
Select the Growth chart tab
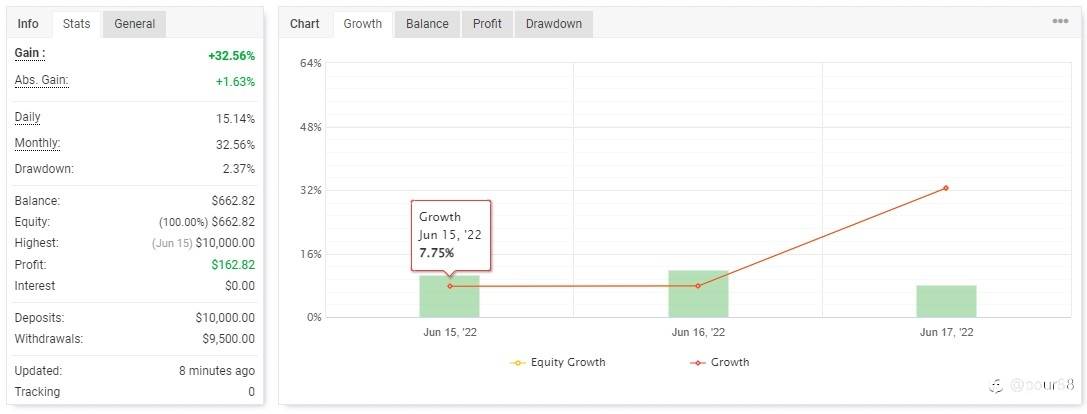point(363,24)
